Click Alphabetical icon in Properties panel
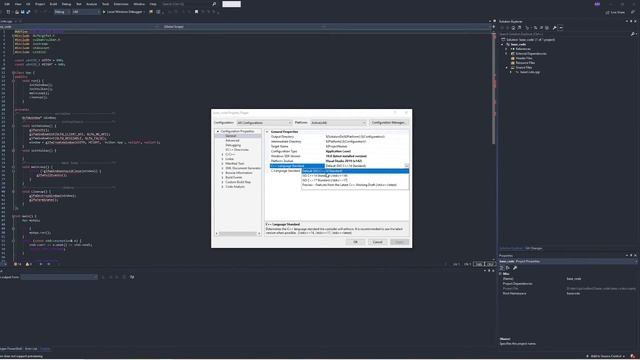This screenshot has height=360, width=640. (x=508, y=268)
